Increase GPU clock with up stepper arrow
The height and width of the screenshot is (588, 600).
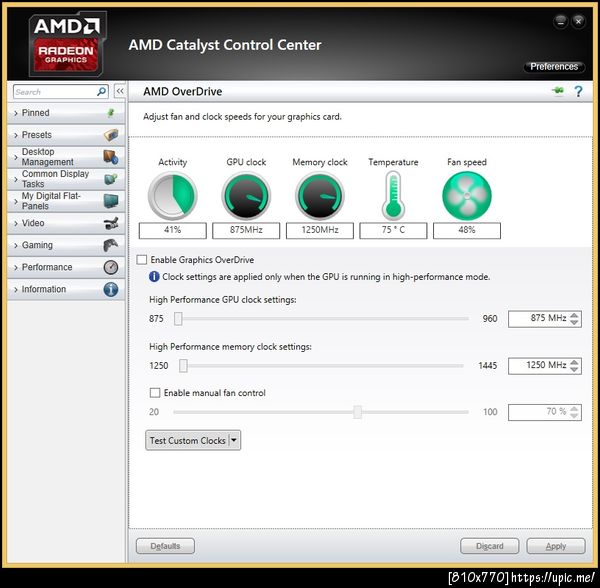pyautogui.click(x=574, y=315)
